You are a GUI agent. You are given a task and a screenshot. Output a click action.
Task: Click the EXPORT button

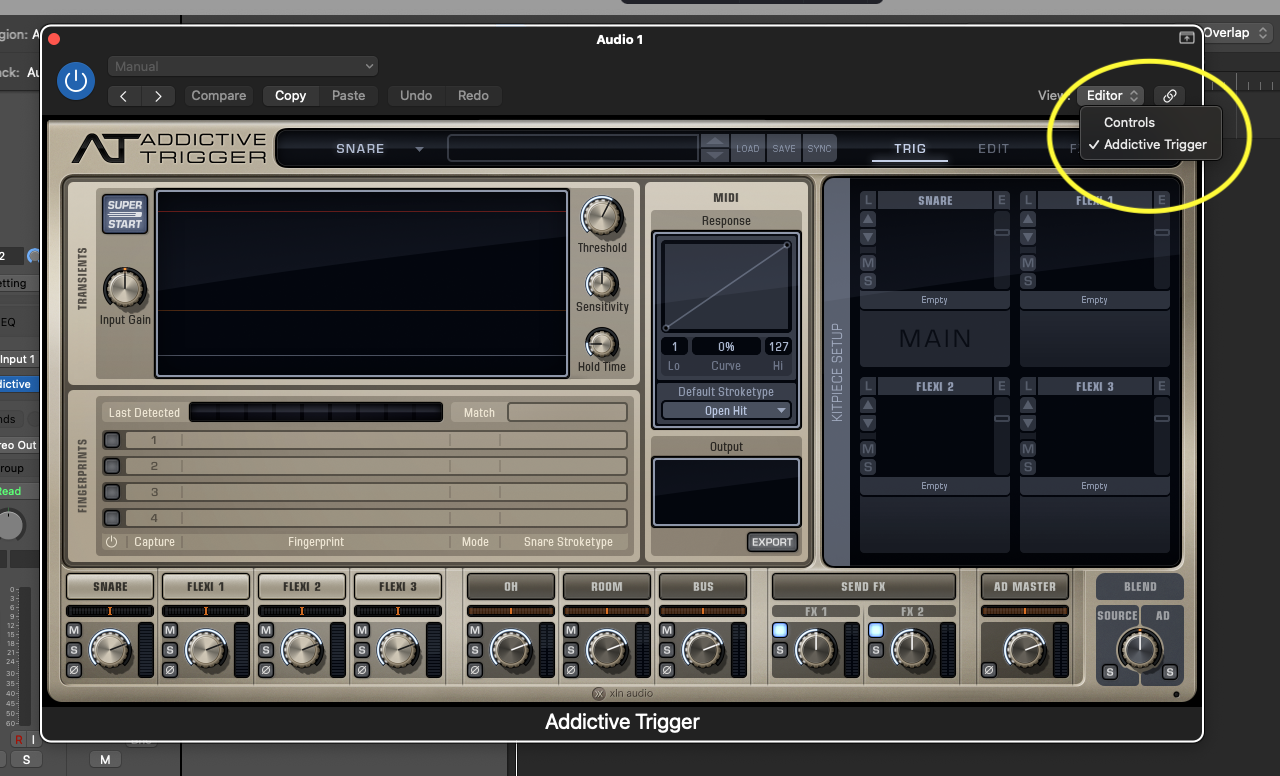tap(772, 541)
